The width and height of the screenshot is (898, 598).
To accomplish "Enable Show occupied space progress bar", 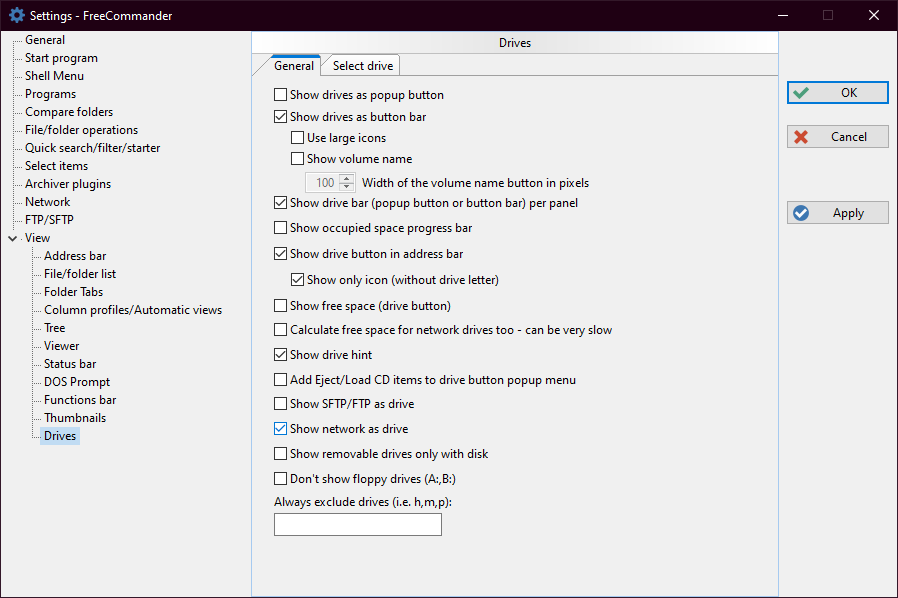I will [x=281, y=228].
